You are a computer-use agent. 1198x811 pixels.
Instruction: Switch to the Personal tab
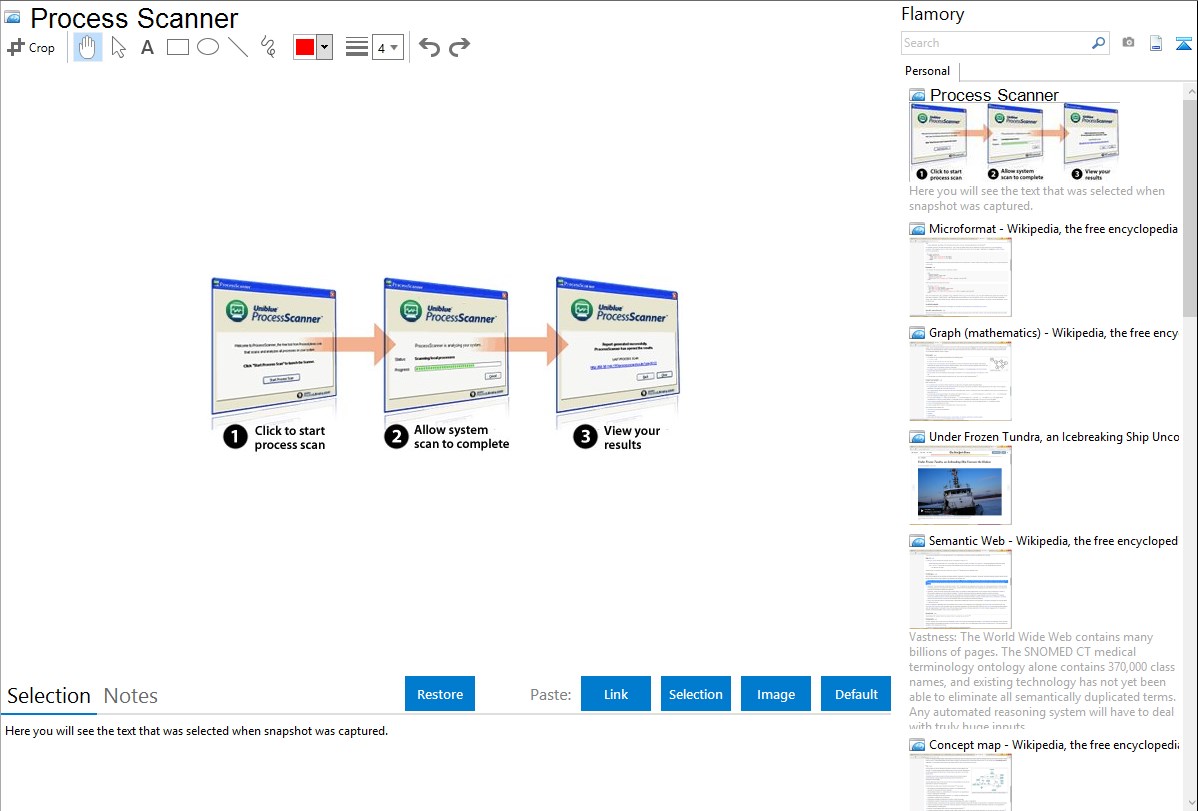click(928, 70)
